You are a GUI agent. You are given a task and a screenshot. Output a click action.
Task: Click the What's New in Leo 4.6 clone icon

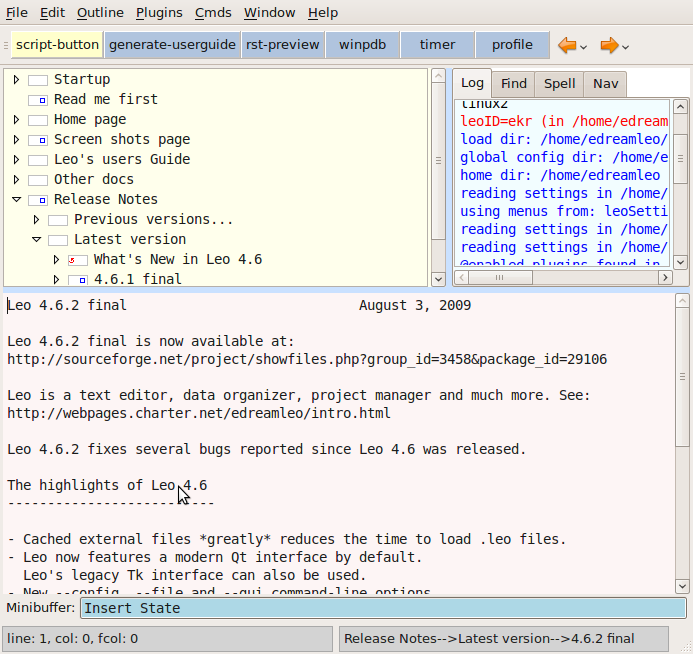pos(78,260)
